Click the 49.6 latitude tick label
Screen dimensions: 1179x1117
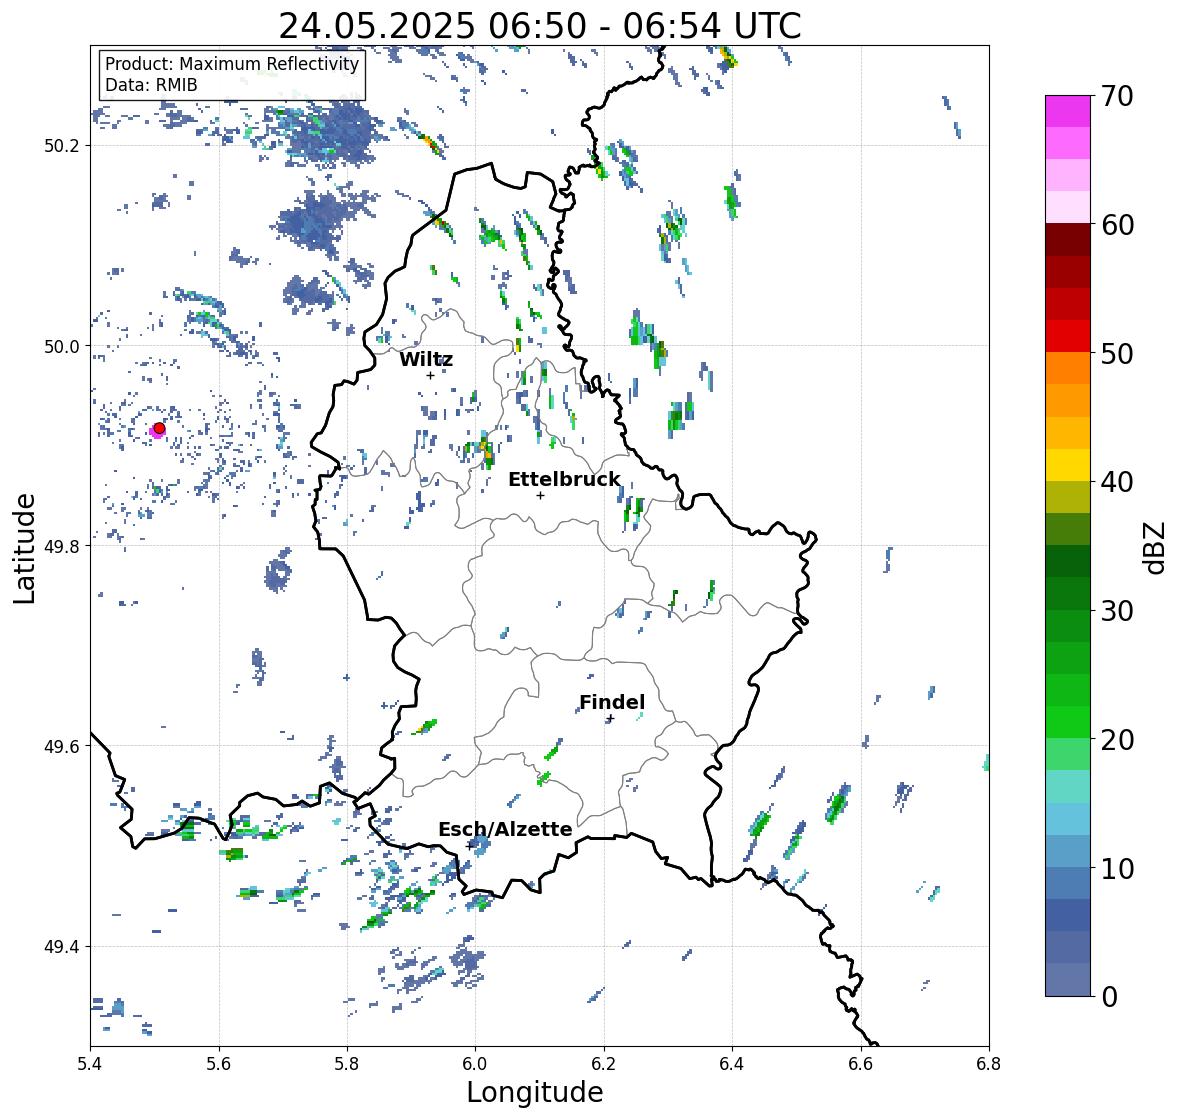62,746
